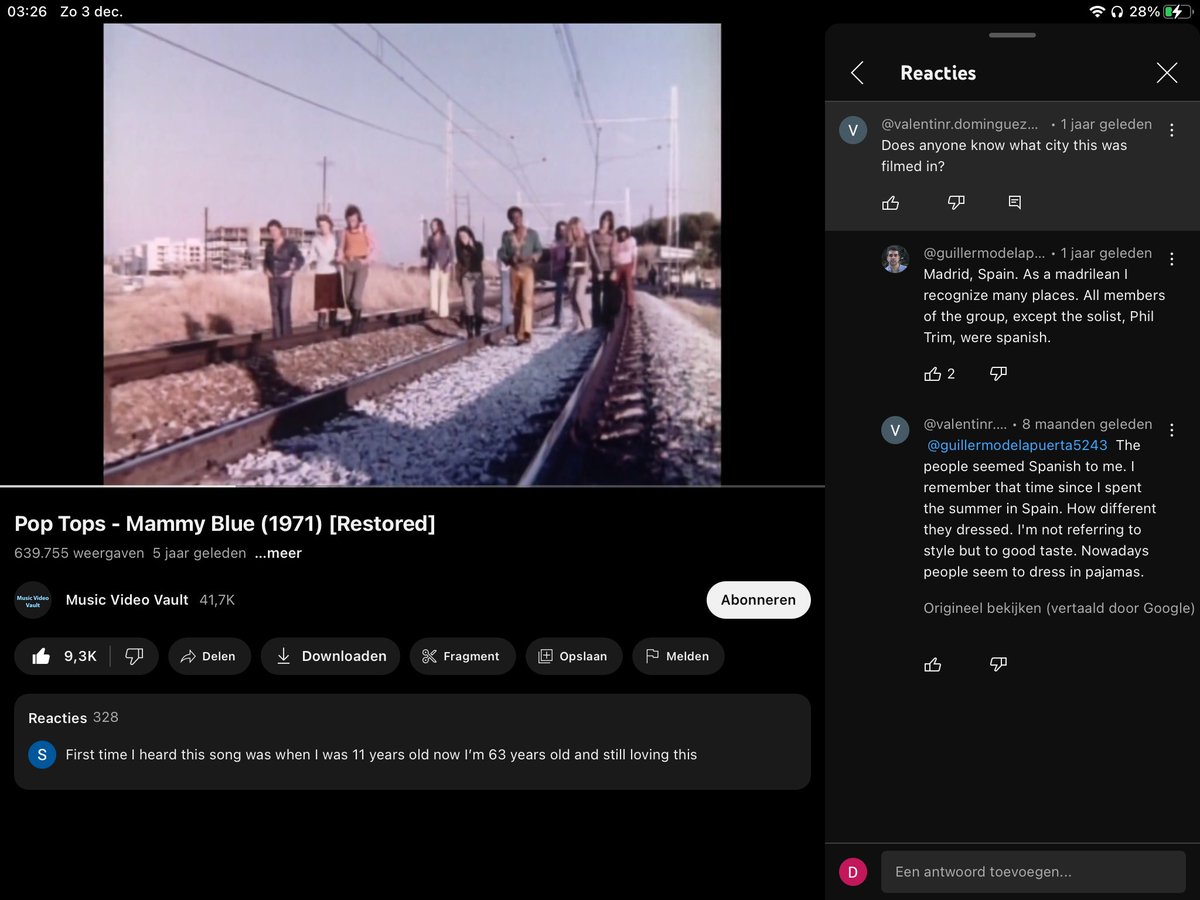
Task: Dislike the video using the thumbs down icon
Action: point(135,656)
